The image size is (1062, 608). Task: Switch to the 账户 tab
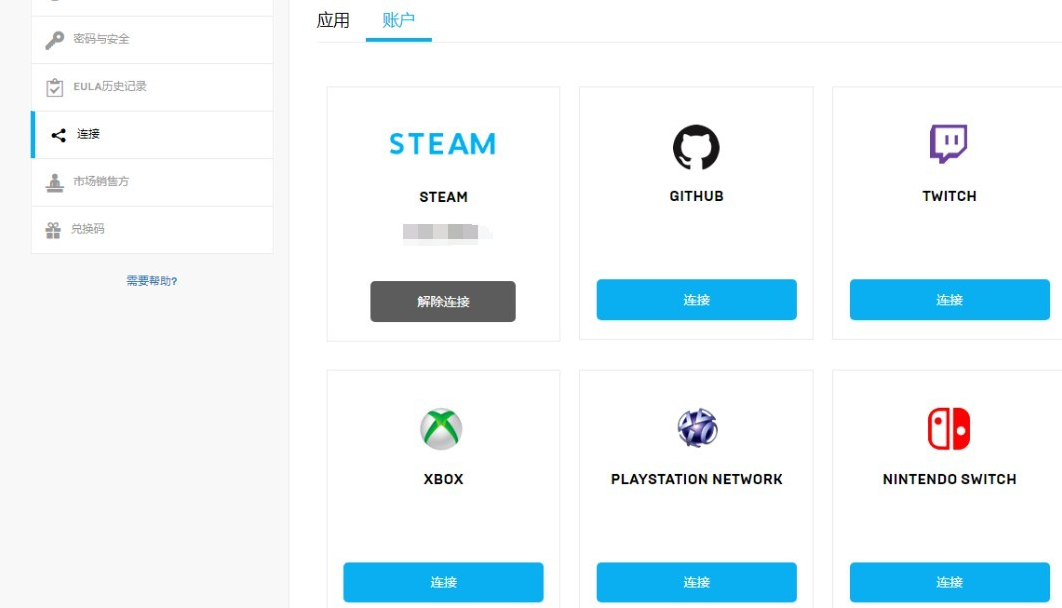[x=398, y=19]
